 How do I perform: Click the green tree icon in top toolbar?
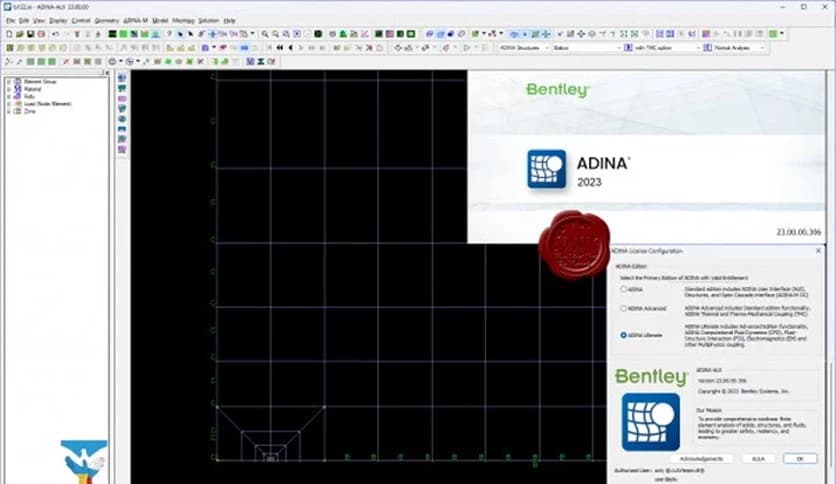[343, 34]
